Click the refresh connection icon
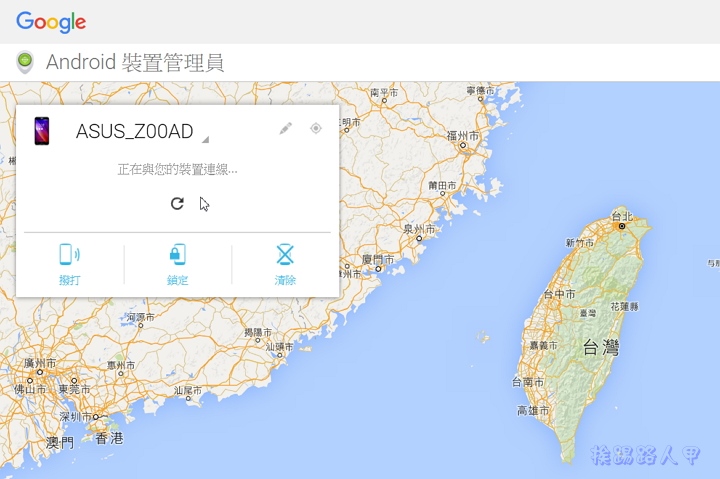720x479 pixels. tap(177, 203)
